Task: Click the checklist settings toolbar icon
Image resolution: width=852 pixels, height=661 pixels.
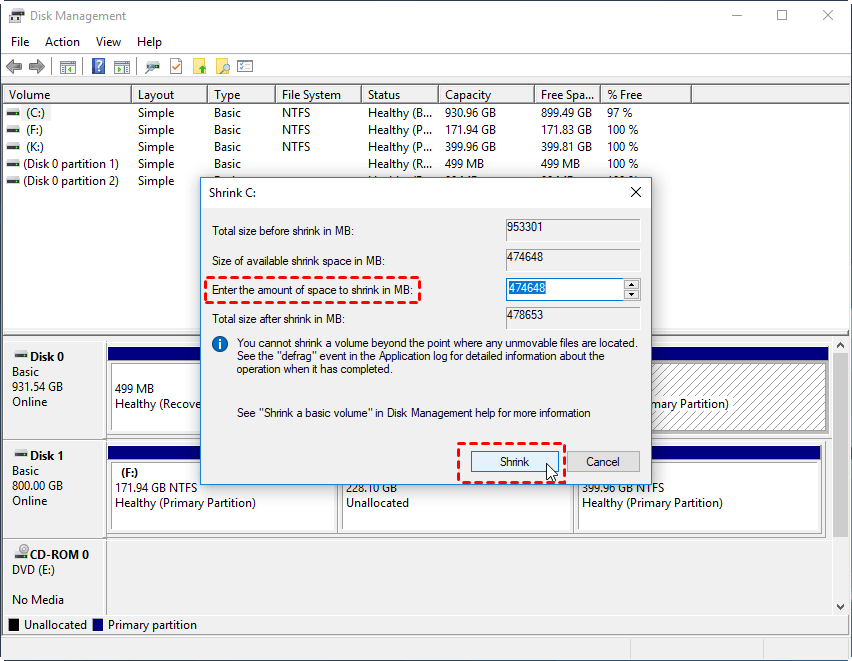Action: (245, 66)
